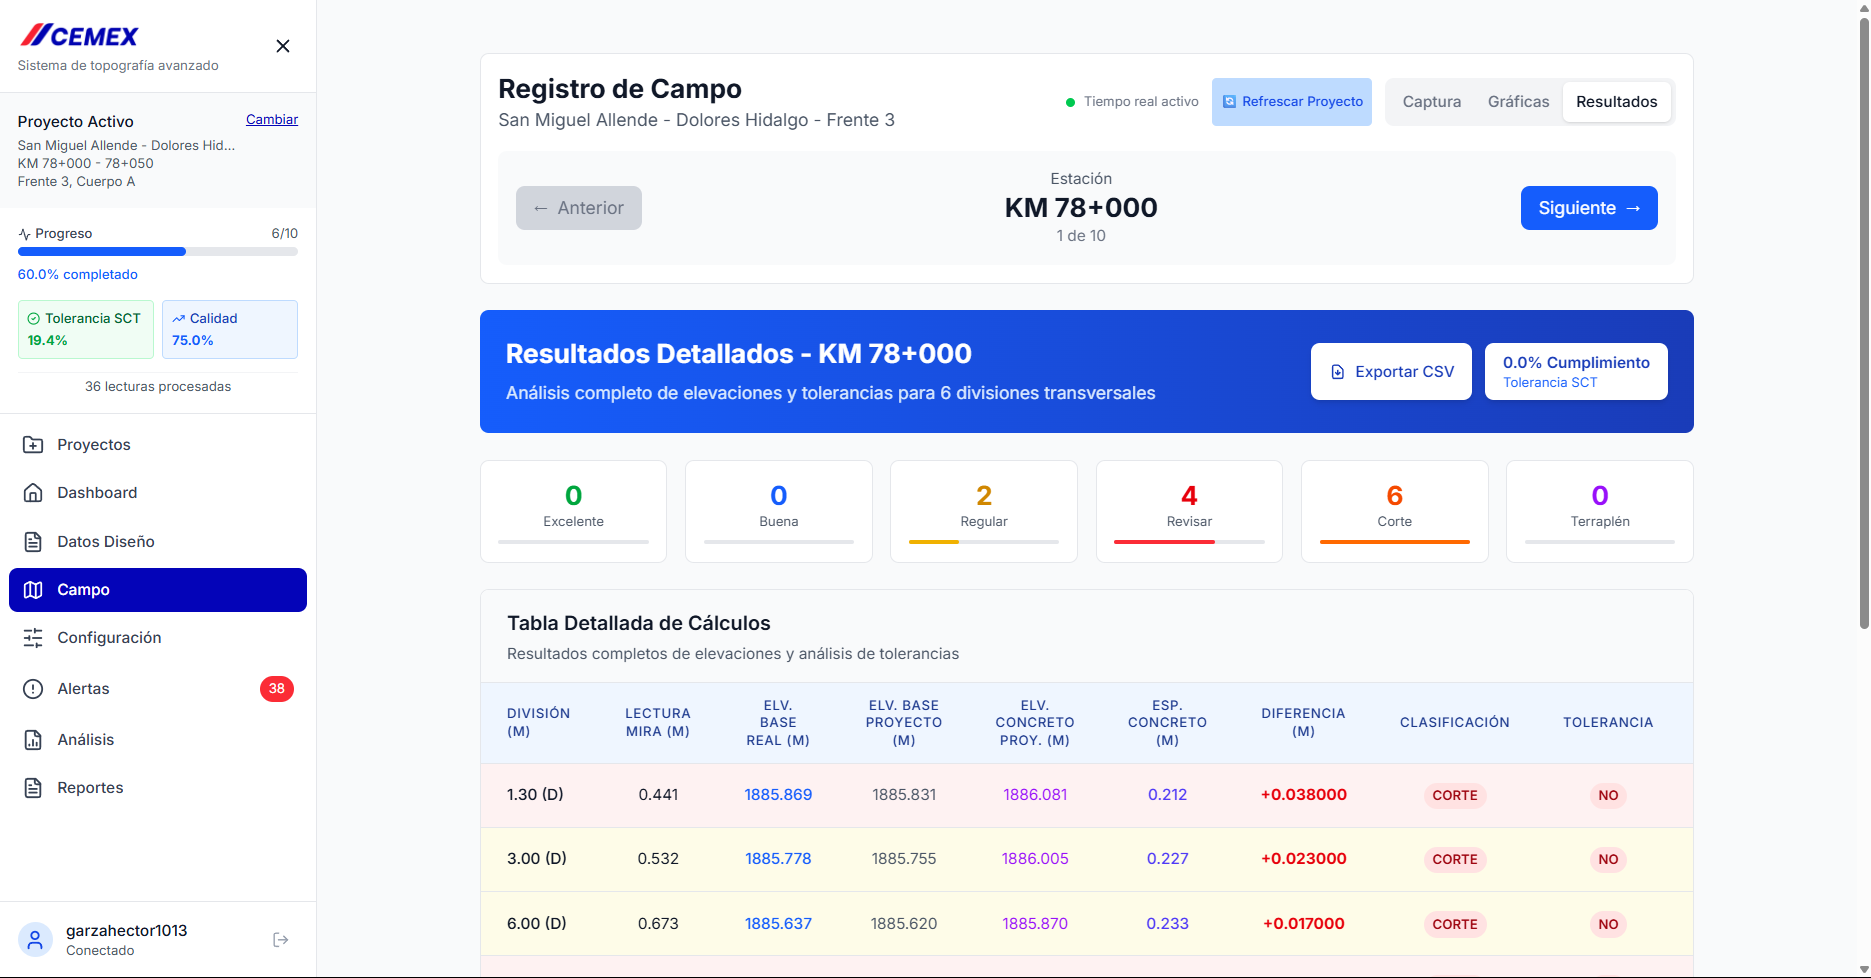Screen dimensions: 1871x978
Task: Click the Alertas warning circle icon
Action: pyautogui.click(x=33, y=689)
